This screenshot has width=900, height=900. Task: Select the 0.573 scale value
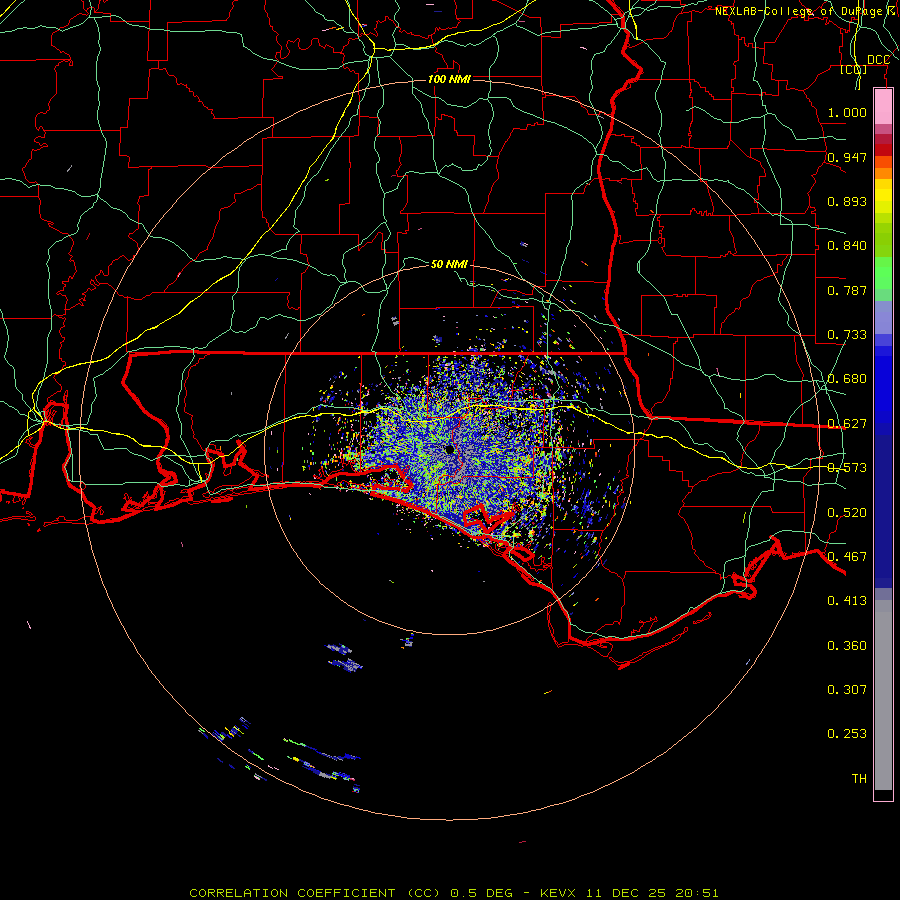(847, 468)
